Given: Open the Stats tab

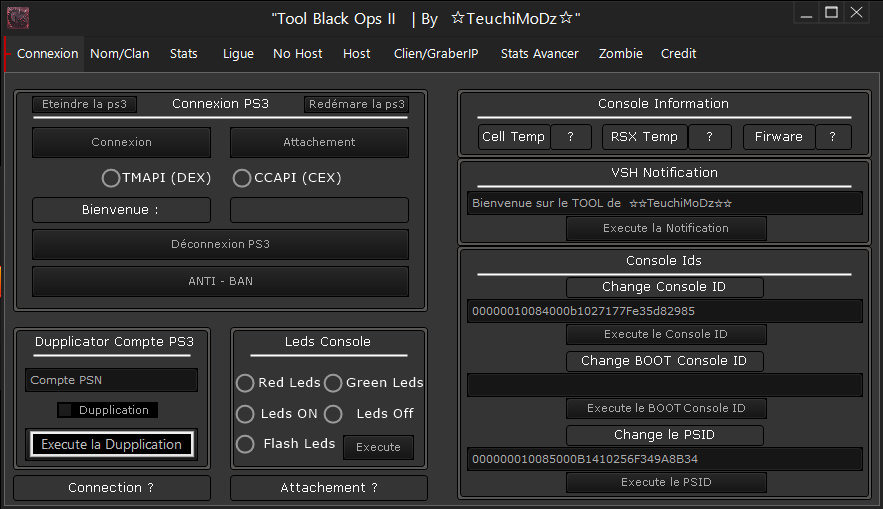Looking at the screenshot, I should [x=183, y=54].
